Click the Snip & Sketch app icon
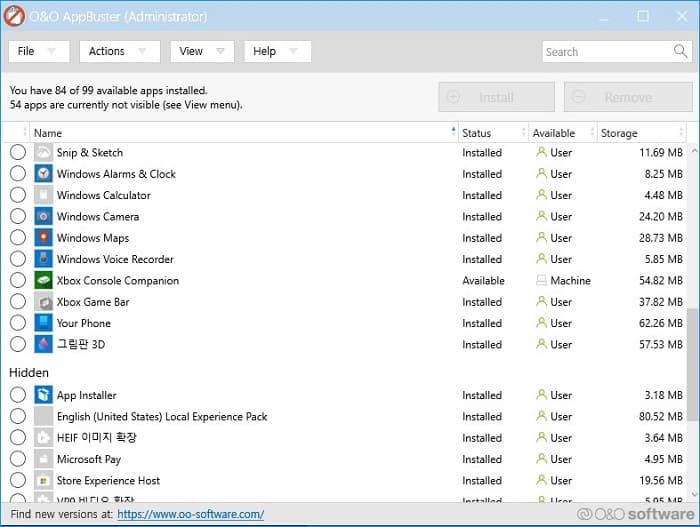700x527 pixels. [x=43, y=153]
